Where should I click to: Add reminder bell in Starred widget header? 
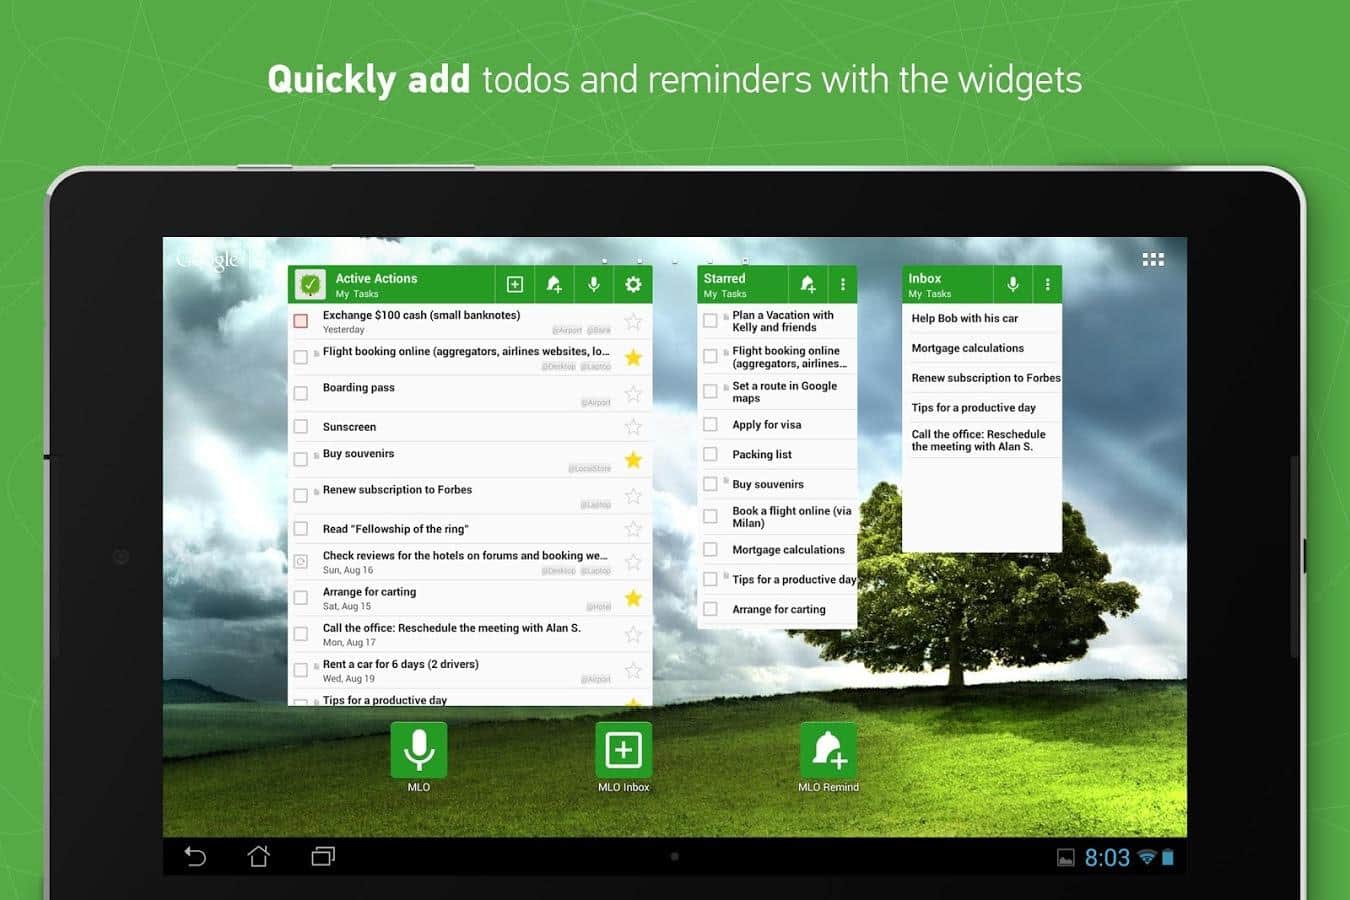(808, 285)
